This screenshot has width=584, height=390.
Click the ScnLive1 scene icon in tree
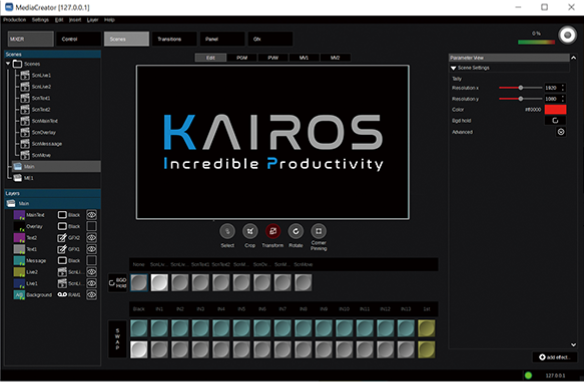tap(25, 75)
